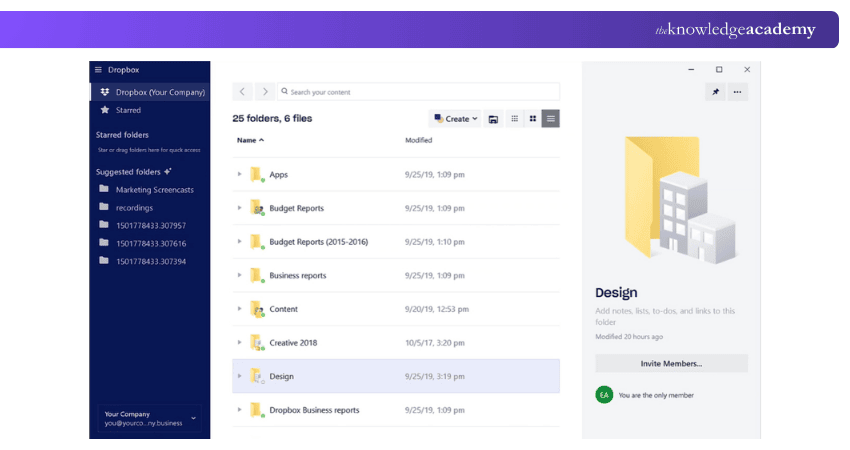Open Starred in the sidebar
This screenshot has height=450, width=850.
(x=128, y=110)
